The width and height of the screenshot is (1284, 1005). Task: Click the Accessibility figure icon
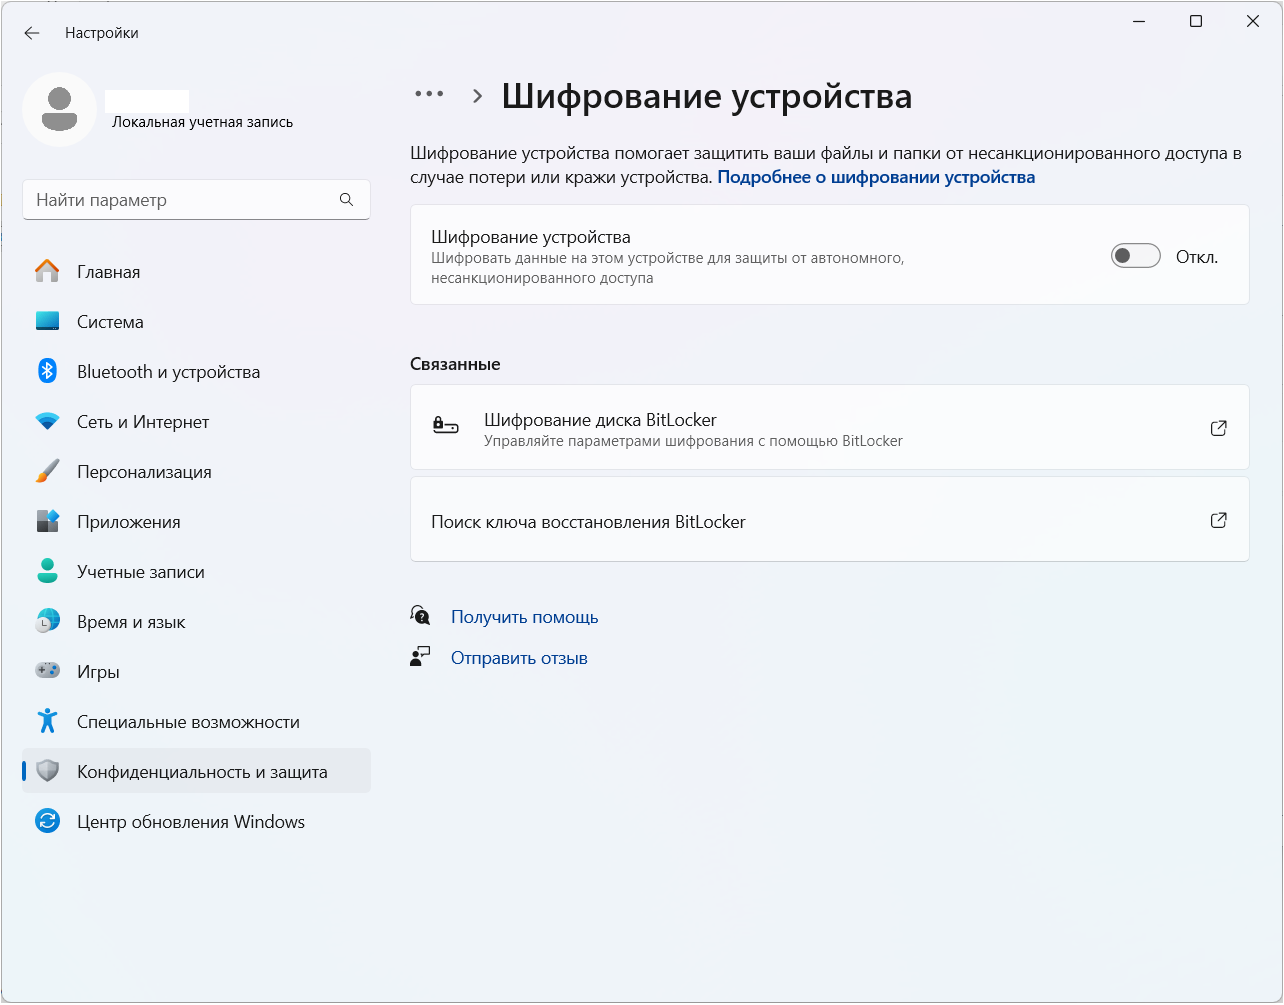pos(47,721)
